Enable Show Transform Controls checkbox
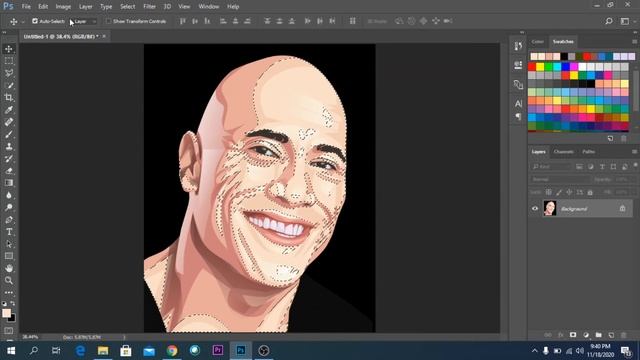The image size is (640, 360). click(108, 21)
